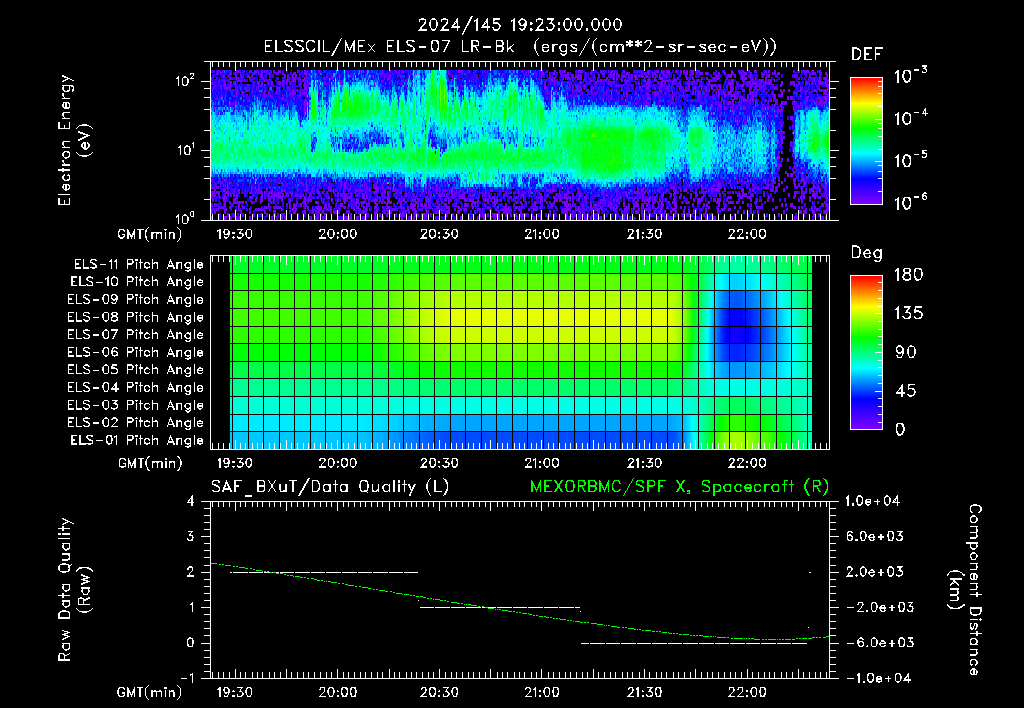Click the DEF colorbar label
Screen dimensions: 1024x708
coord(867,55)
